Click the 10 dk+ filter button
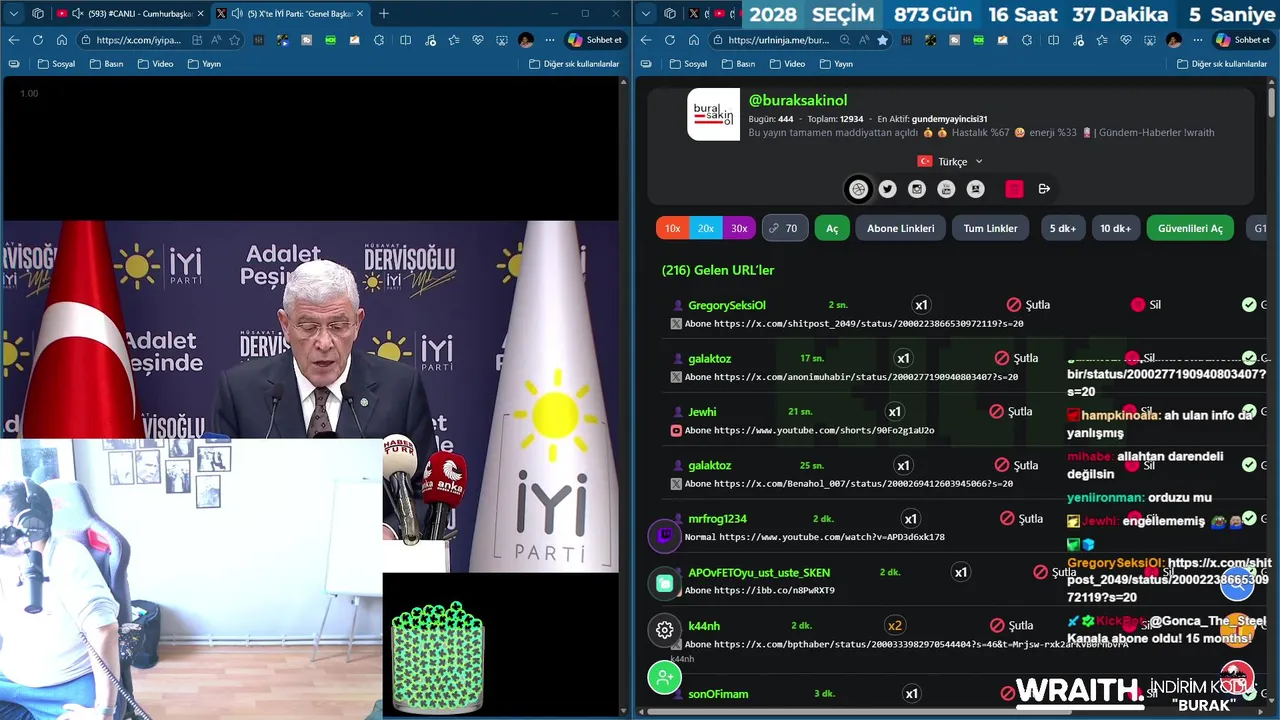 click(x=1115, y=228)
